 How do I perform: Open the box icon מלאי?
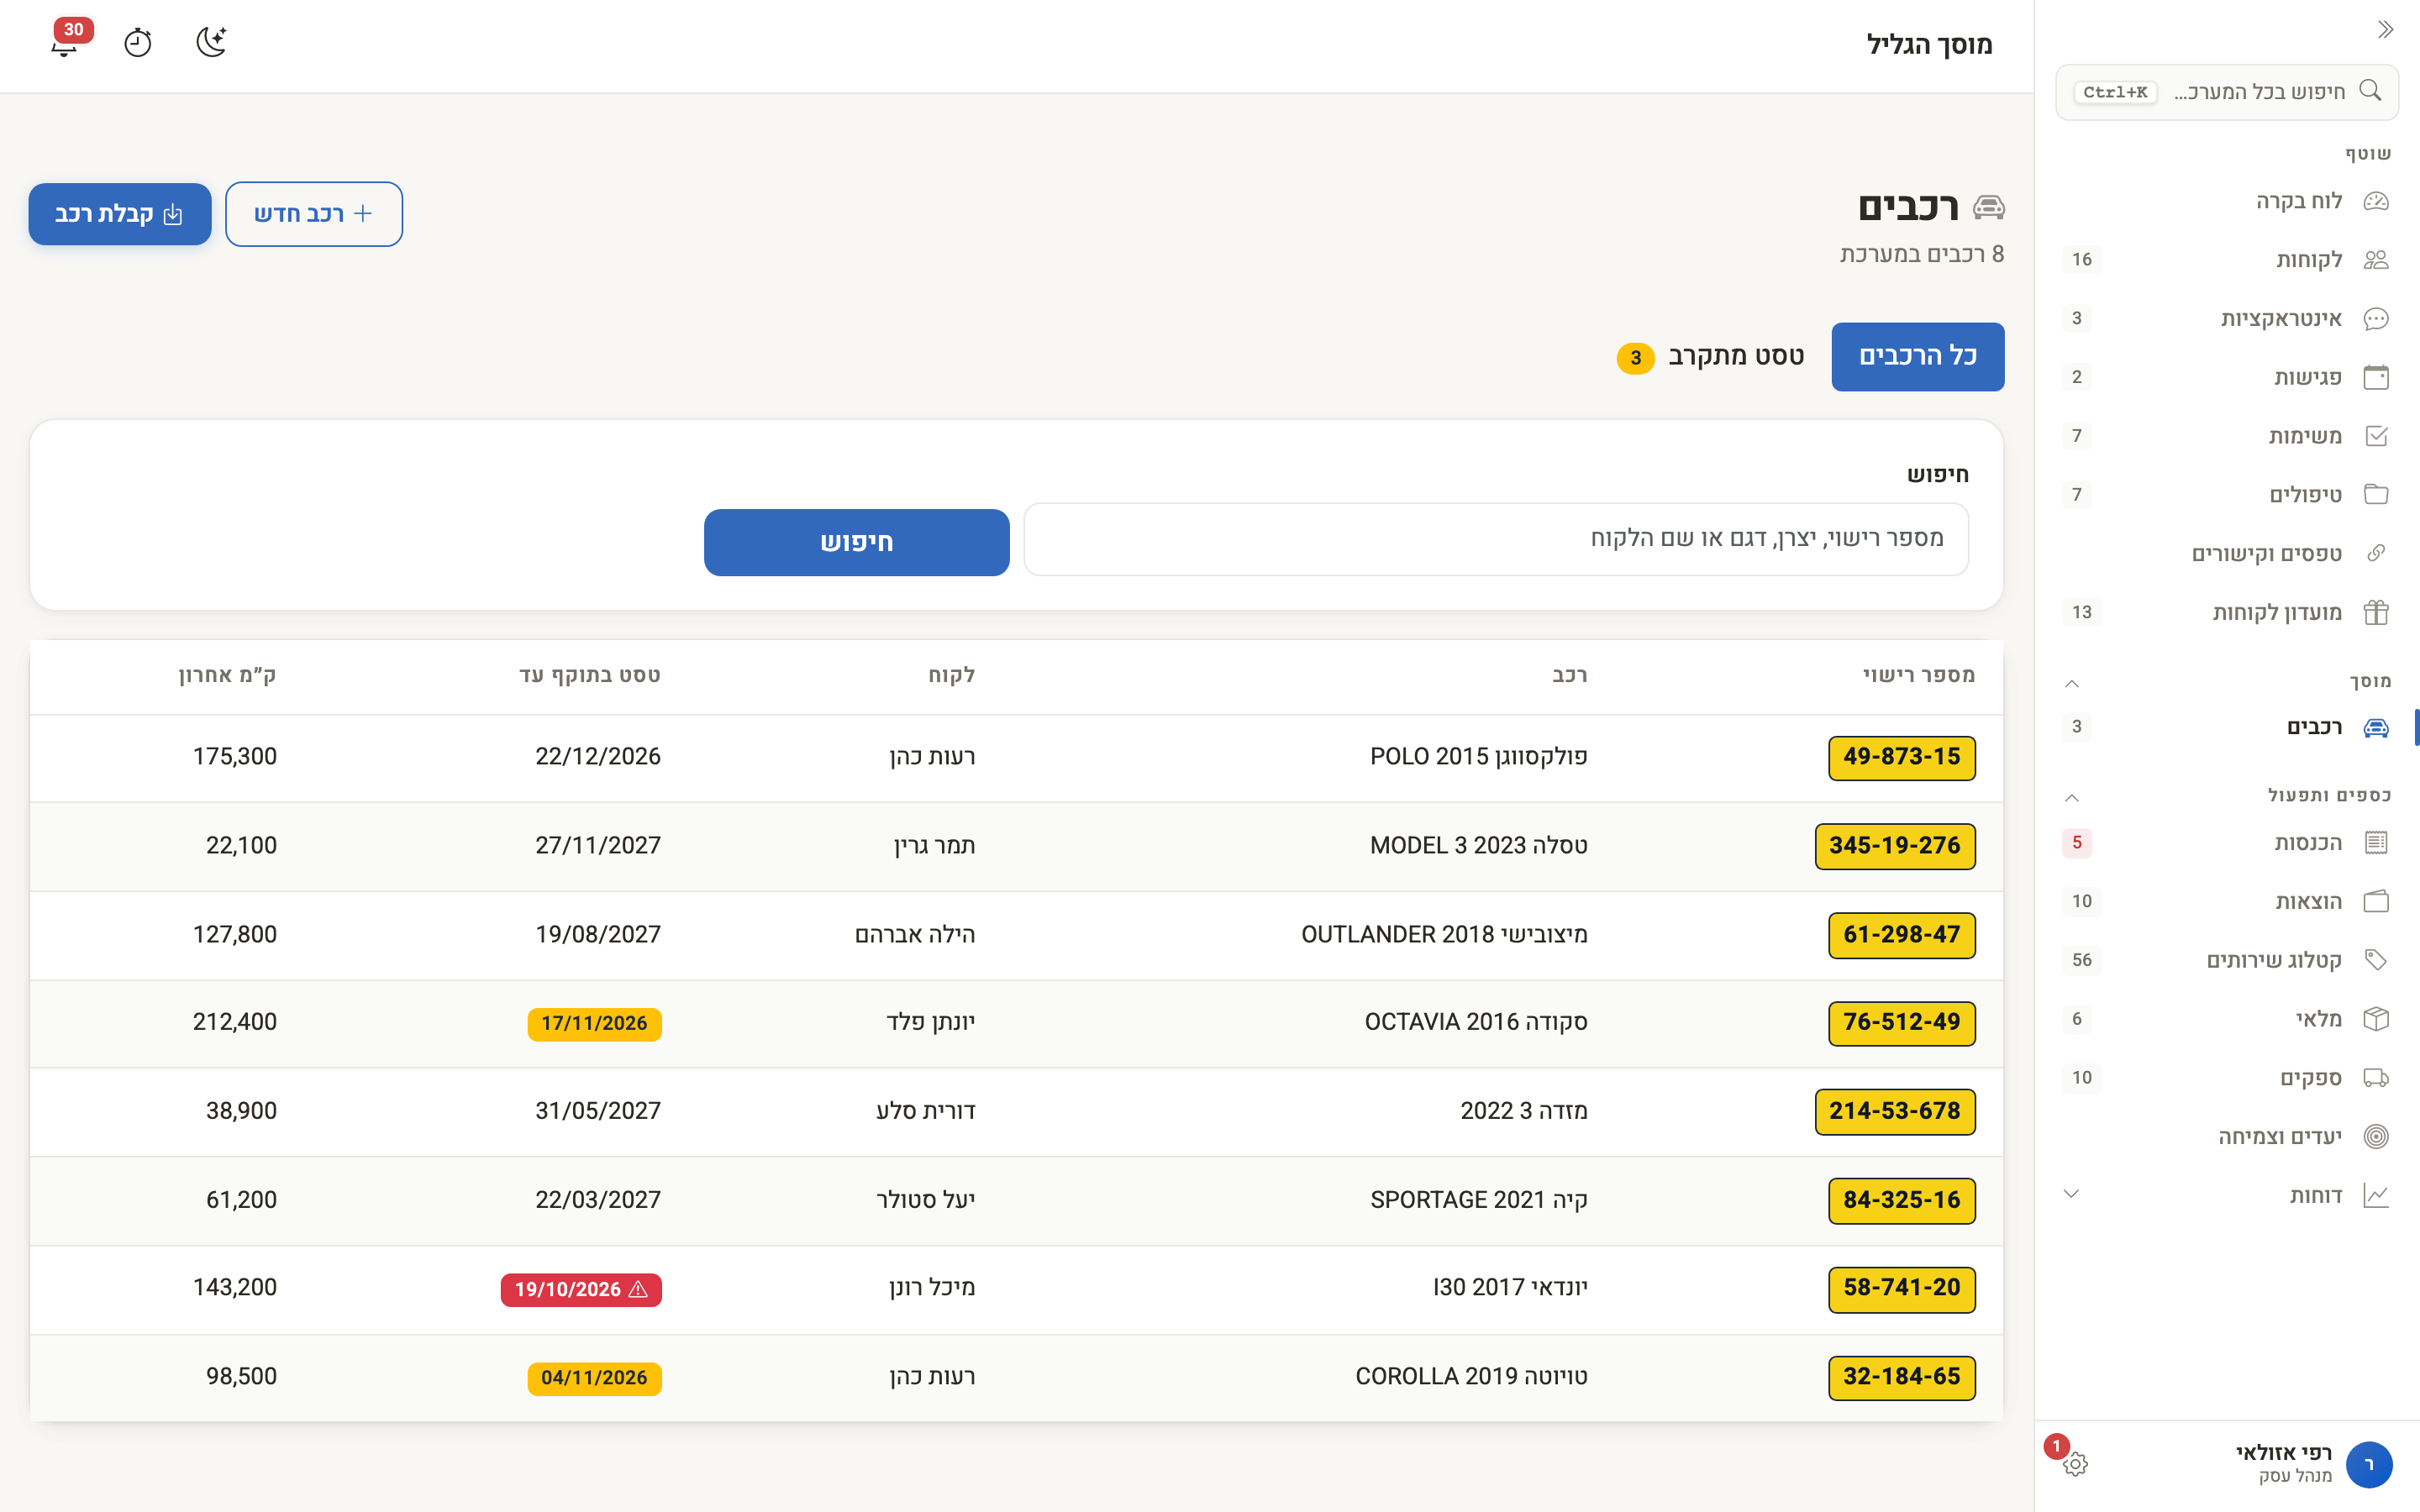tap(2376, 1019)
